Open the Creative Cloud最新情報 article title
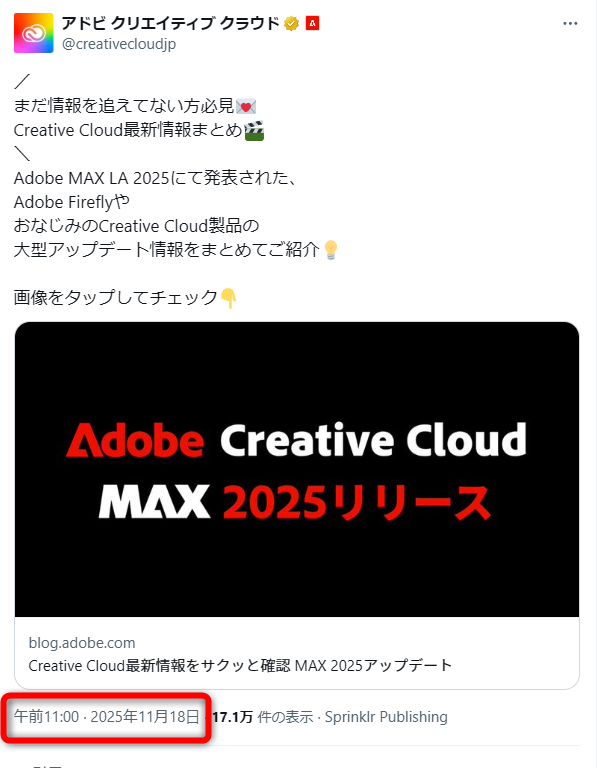597x768 pixels. (240, 665)
